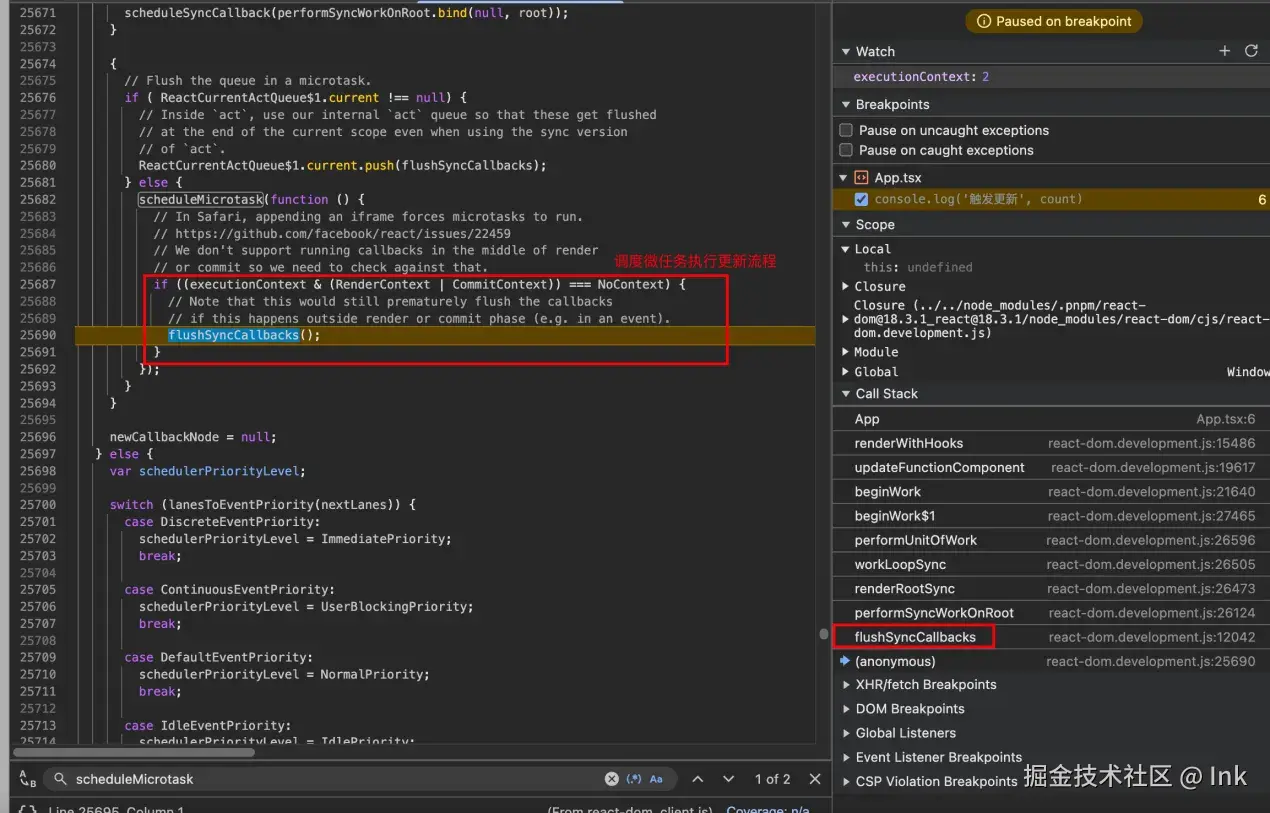This screenshot has width=1270, height=813.
Task: Toggle regular expression search
Action: (634, 779)
